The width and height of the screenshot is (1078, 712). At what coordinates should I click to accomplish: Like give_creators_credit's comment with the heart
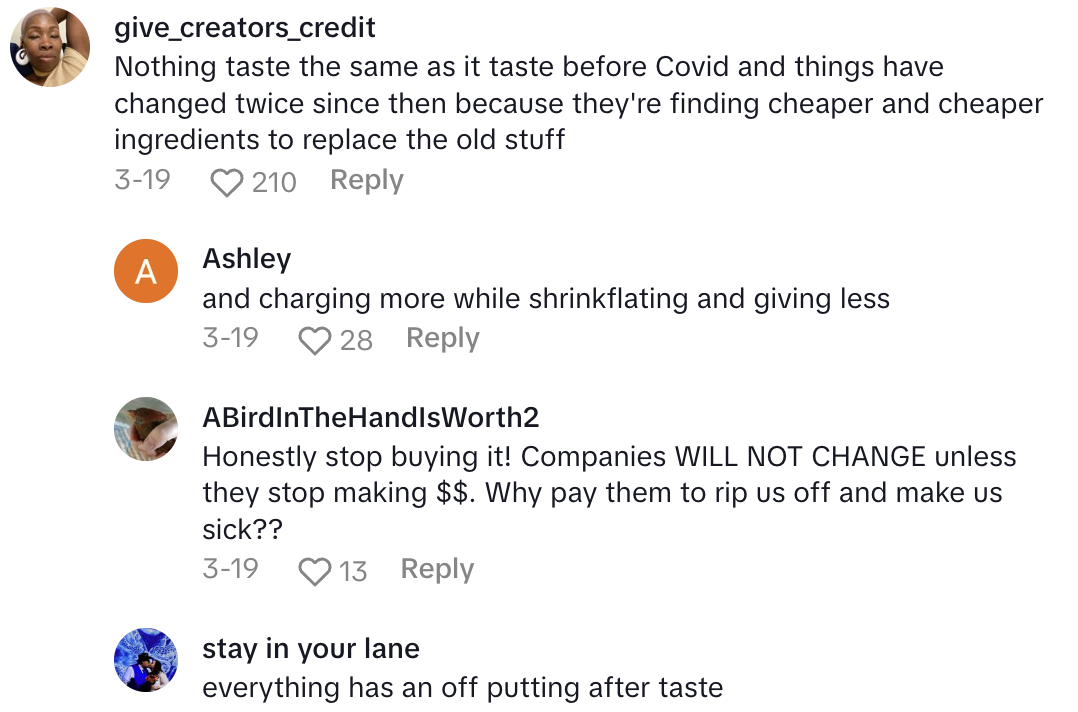[x=228, y=182]
